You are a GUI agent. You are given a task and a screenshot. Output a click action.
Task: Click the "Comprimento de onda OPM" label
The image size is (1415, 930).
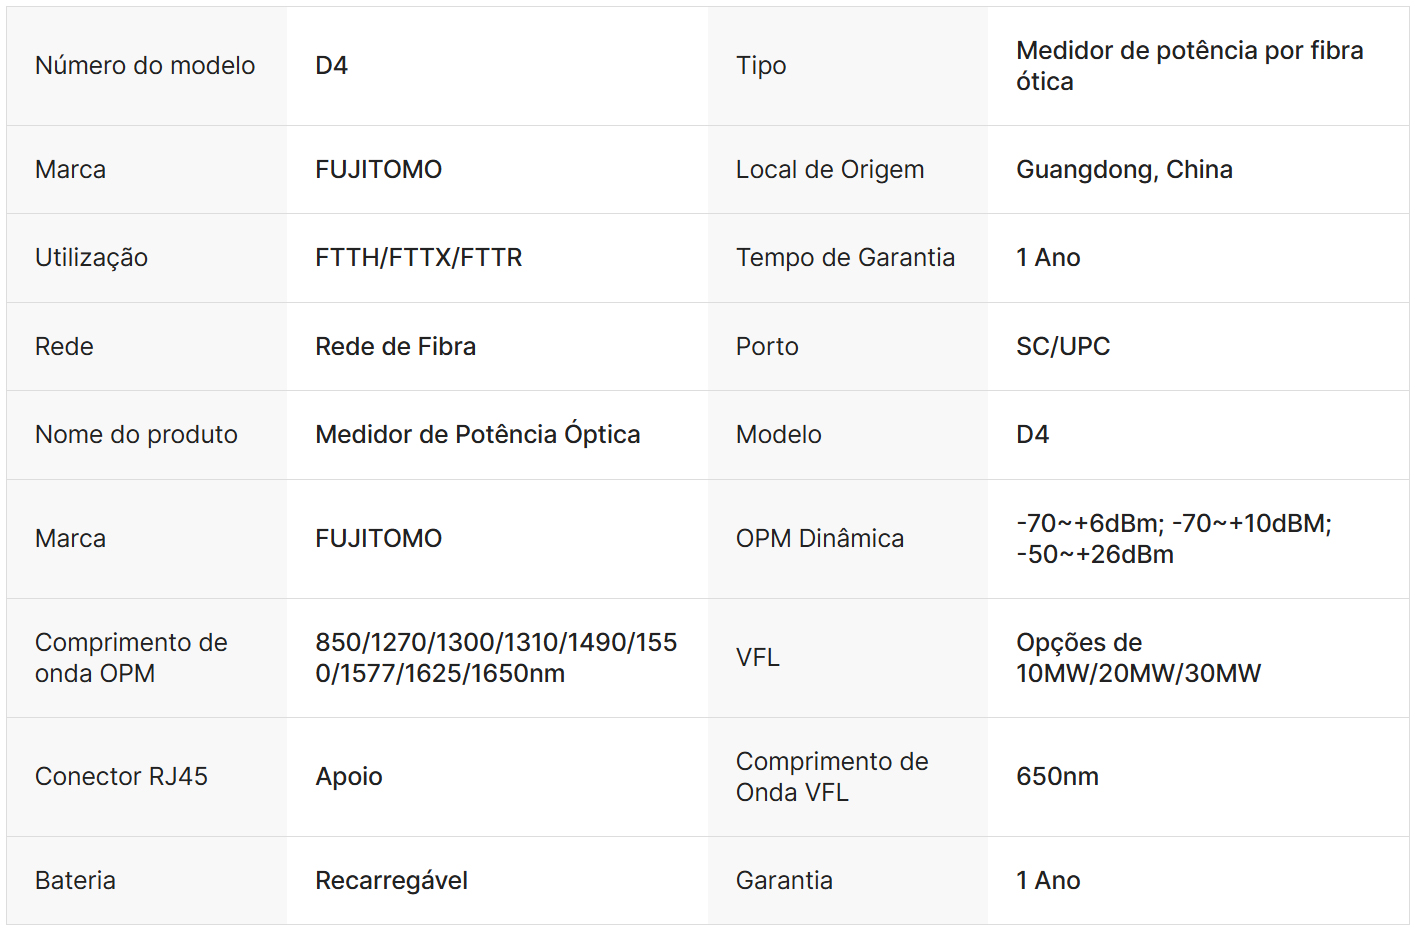point(131,658)
